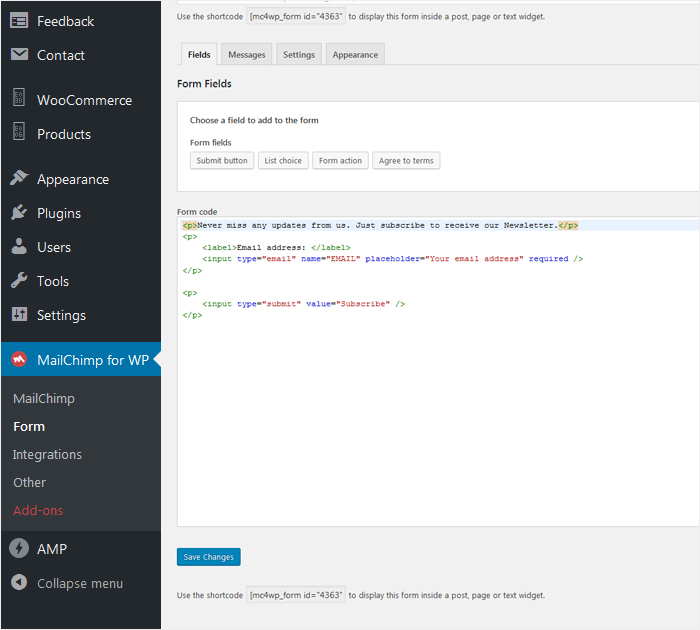The width and height of the screenshot is (700, 630).
Task: Select the bottom shortcode field
Action: (x=296, y=595)
